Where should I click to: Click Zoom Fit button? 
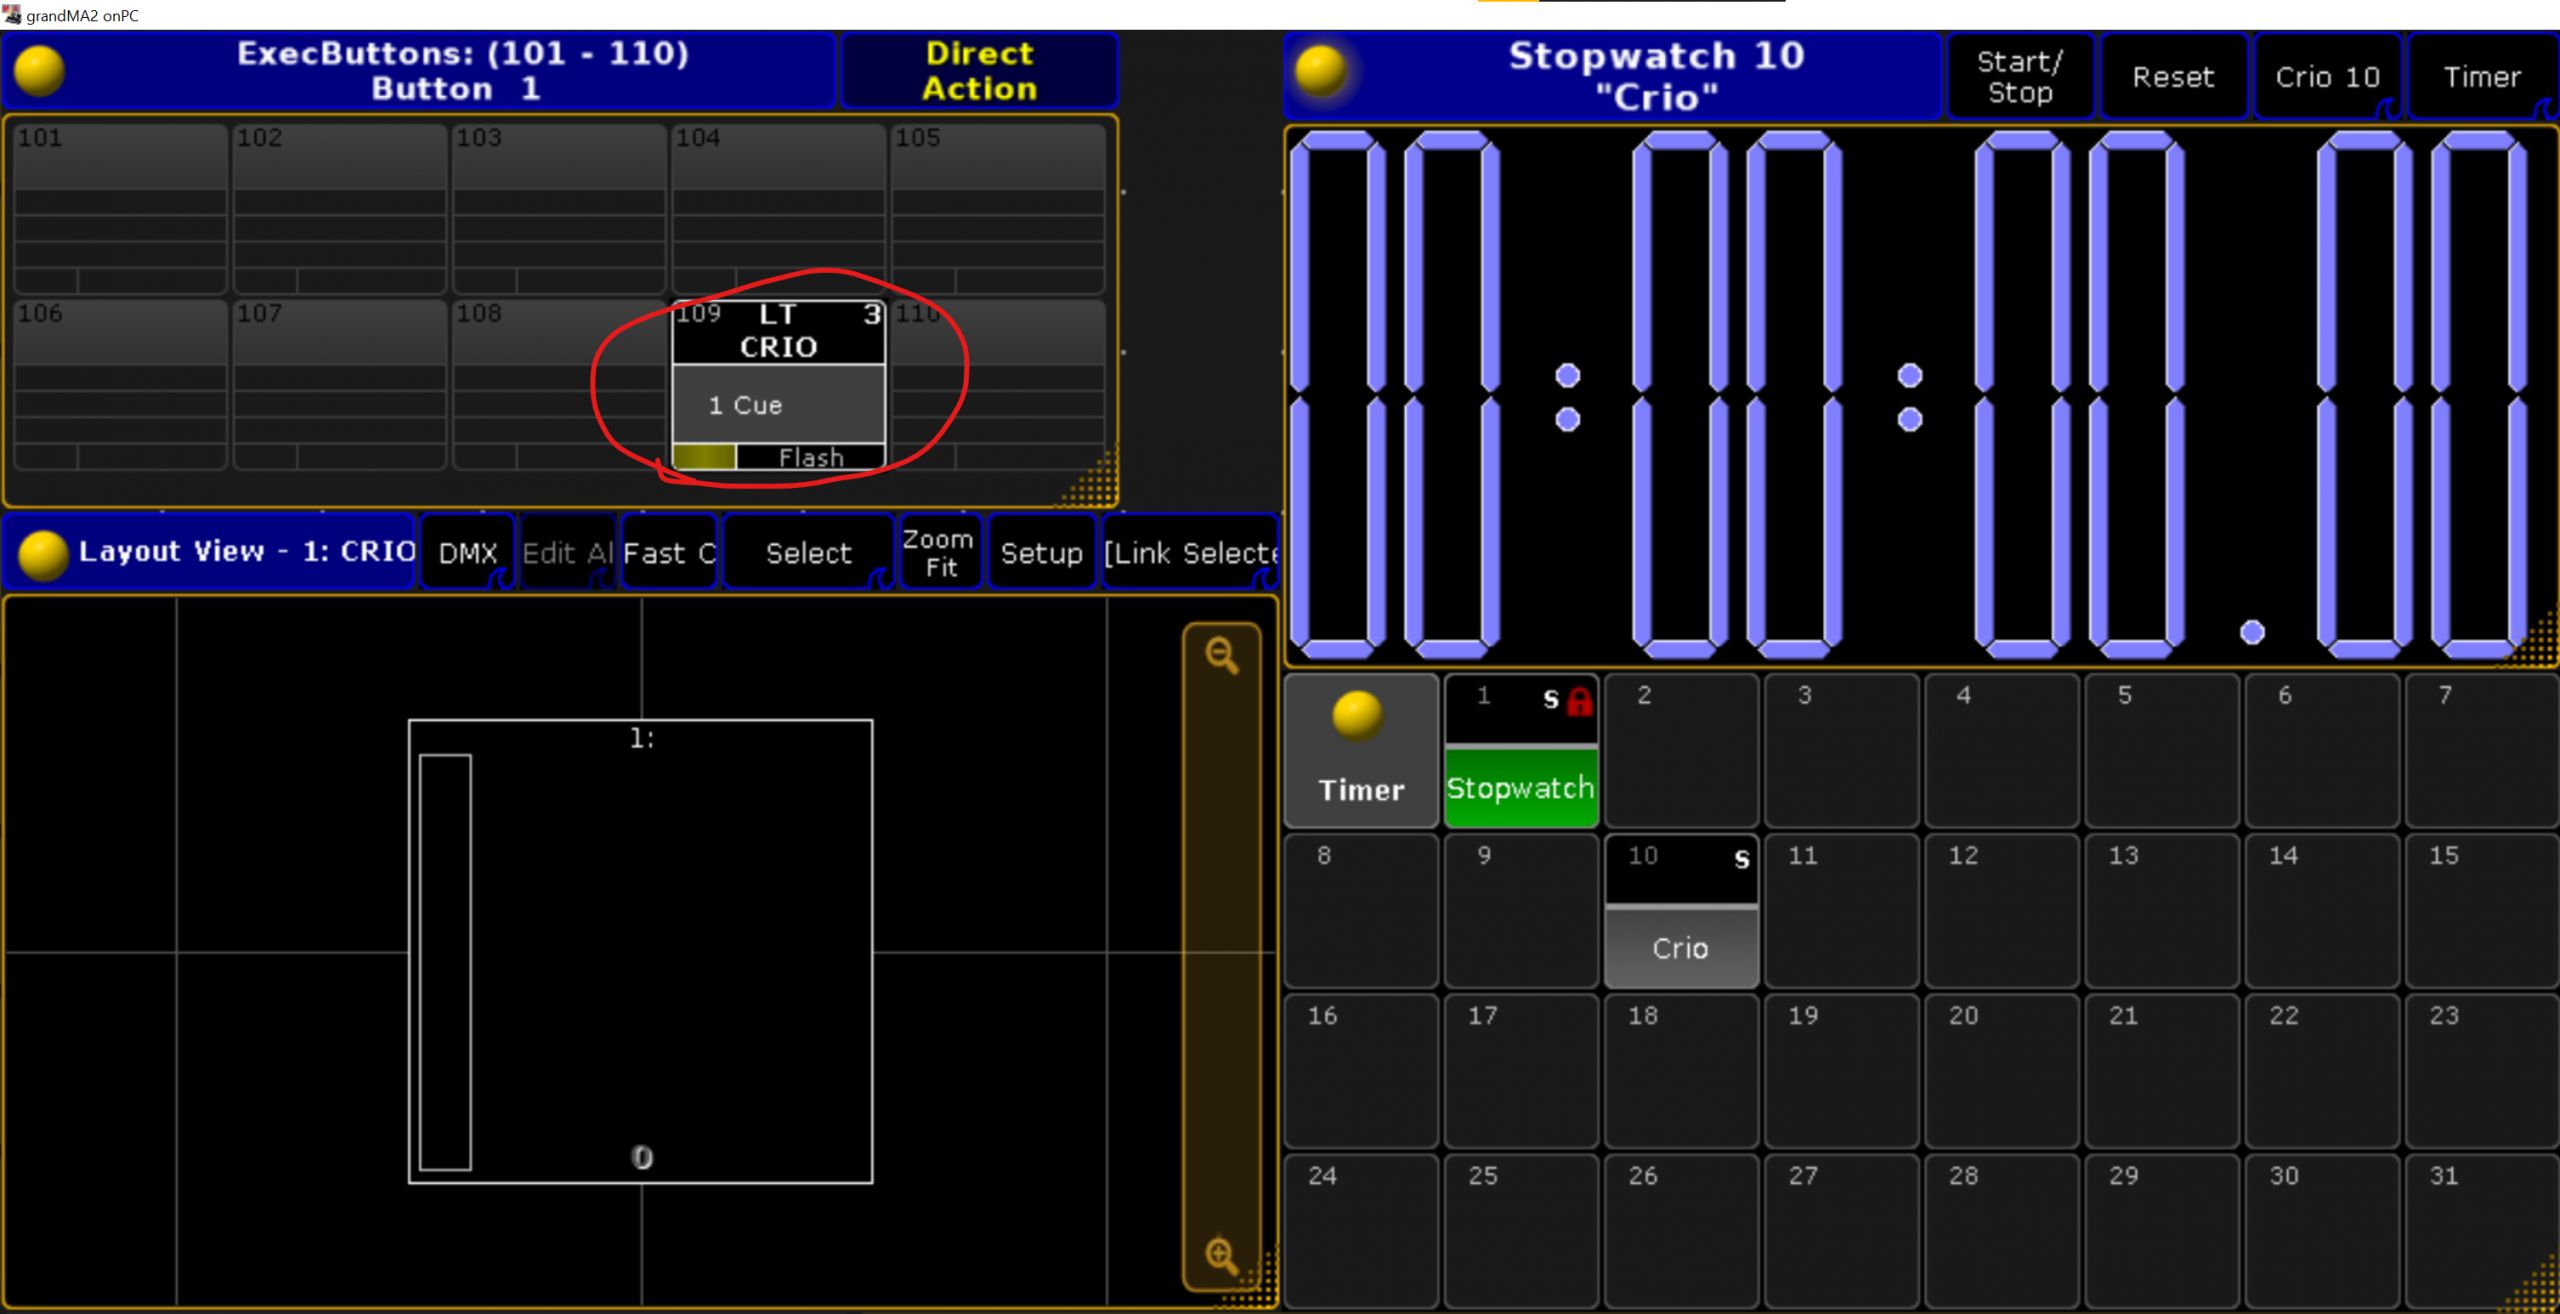(940, 553)
